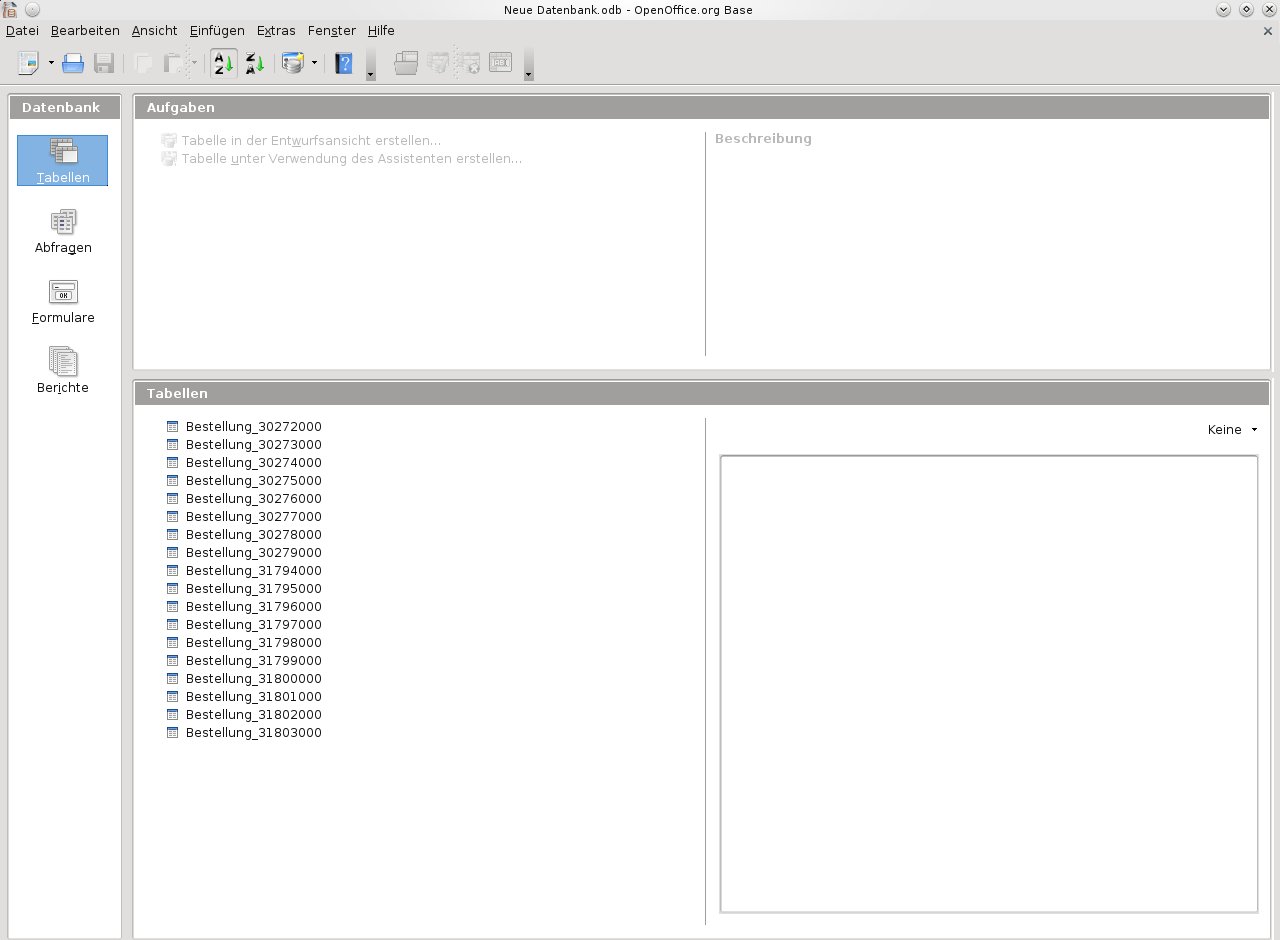Image resolution: width=1280 pixels, height=940 pixels.
Task: Open the Einfügen menu
Action: [x=217, y=31]
